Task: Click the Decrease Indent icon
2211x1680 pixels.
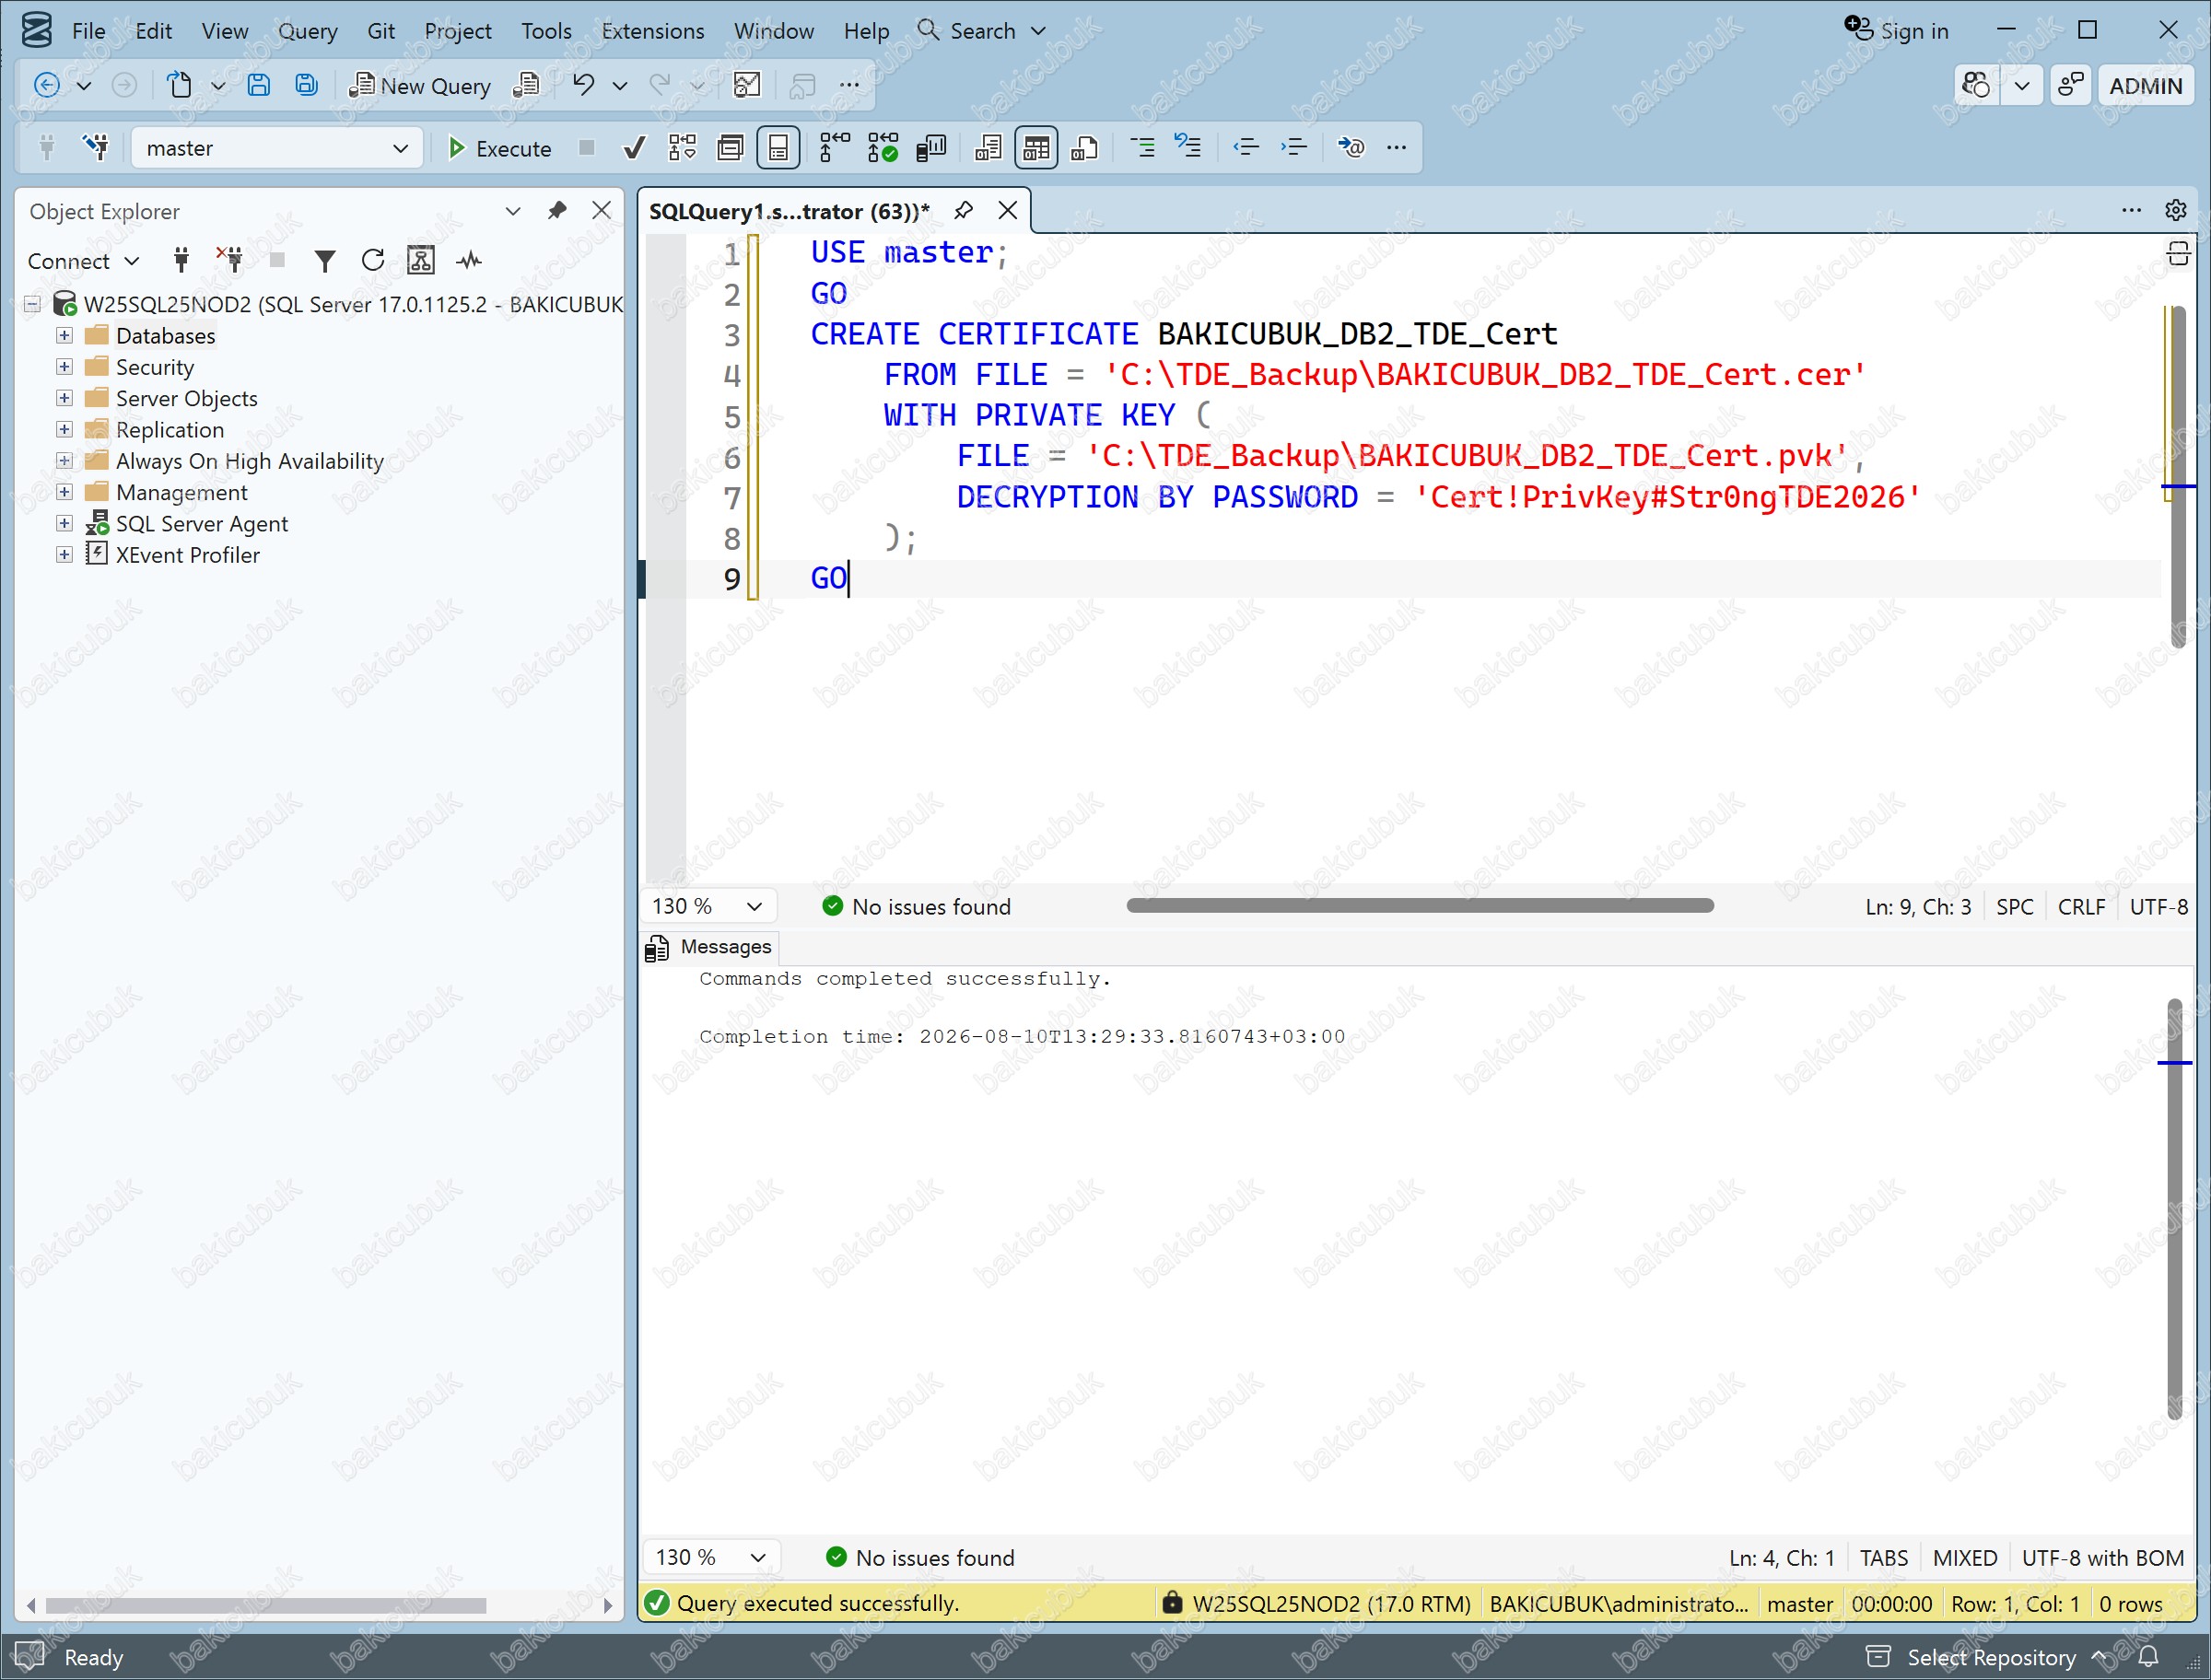Action: point(1246,148)
